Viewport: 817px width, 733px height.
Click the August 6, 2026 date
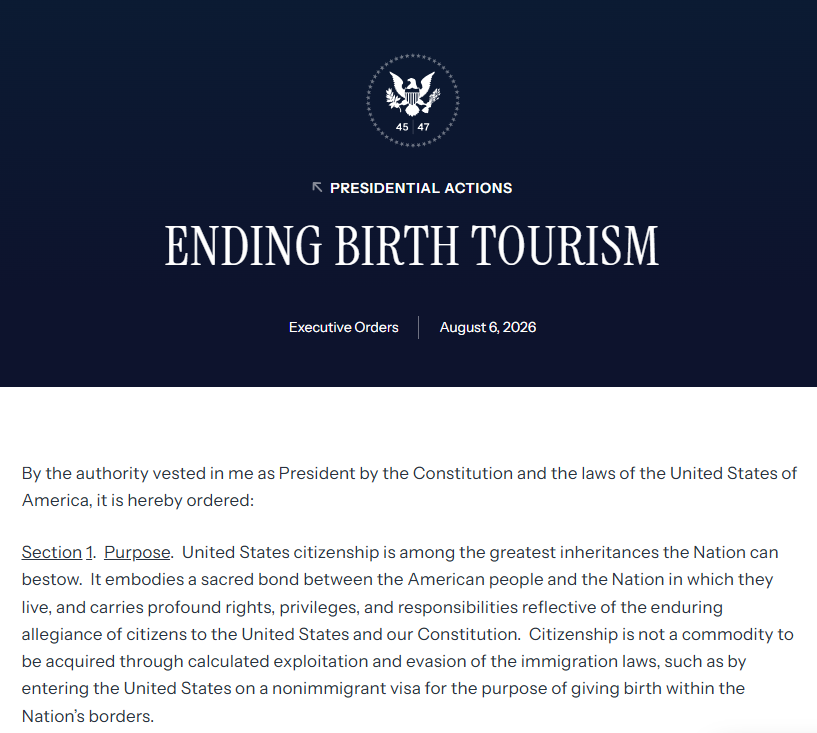(488, 327)
